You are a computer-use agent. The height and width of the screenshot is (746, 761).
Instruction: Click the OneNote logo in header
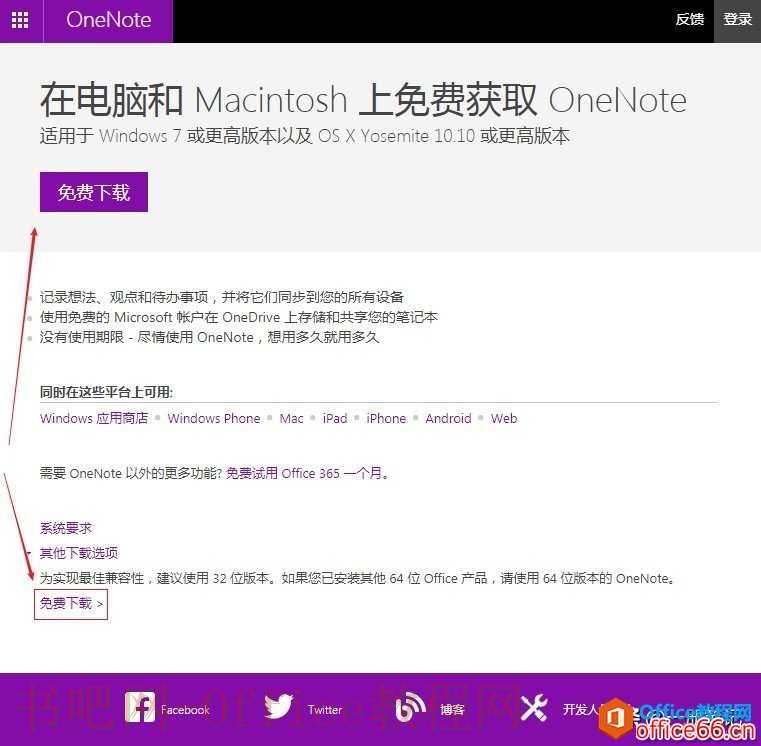tap(108, 20)
